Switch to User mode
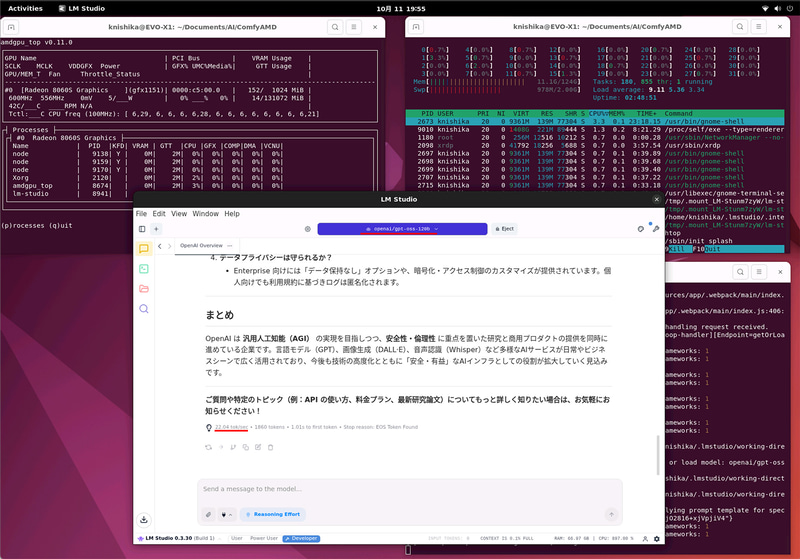The image size is (800, 559). [237, 538]
